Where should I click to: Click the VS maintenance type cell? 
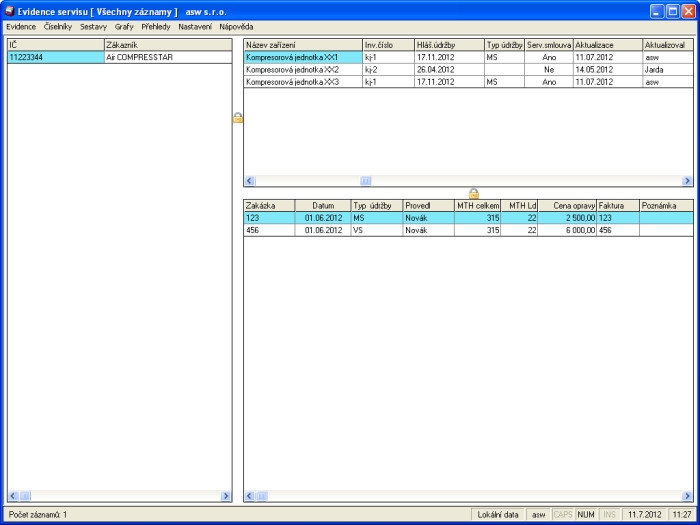point(377,230)
